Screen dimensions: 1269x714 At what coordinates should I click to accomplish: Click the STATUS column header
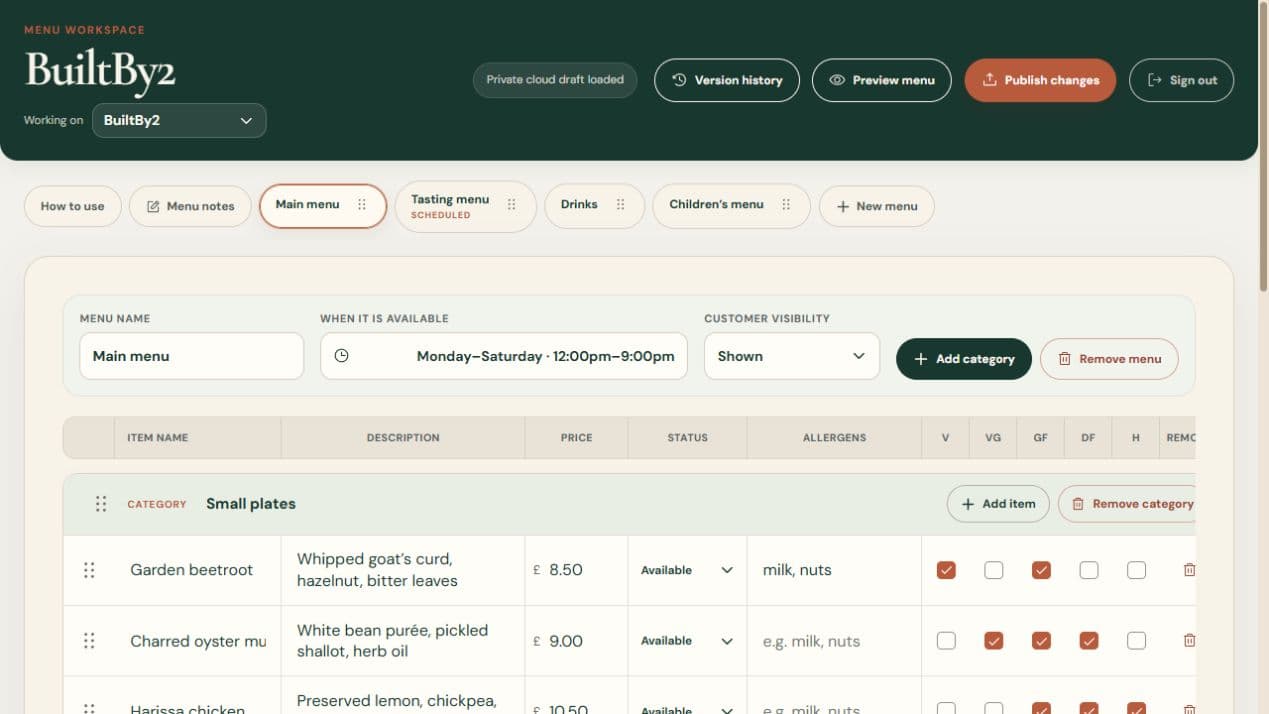[687, 438]
